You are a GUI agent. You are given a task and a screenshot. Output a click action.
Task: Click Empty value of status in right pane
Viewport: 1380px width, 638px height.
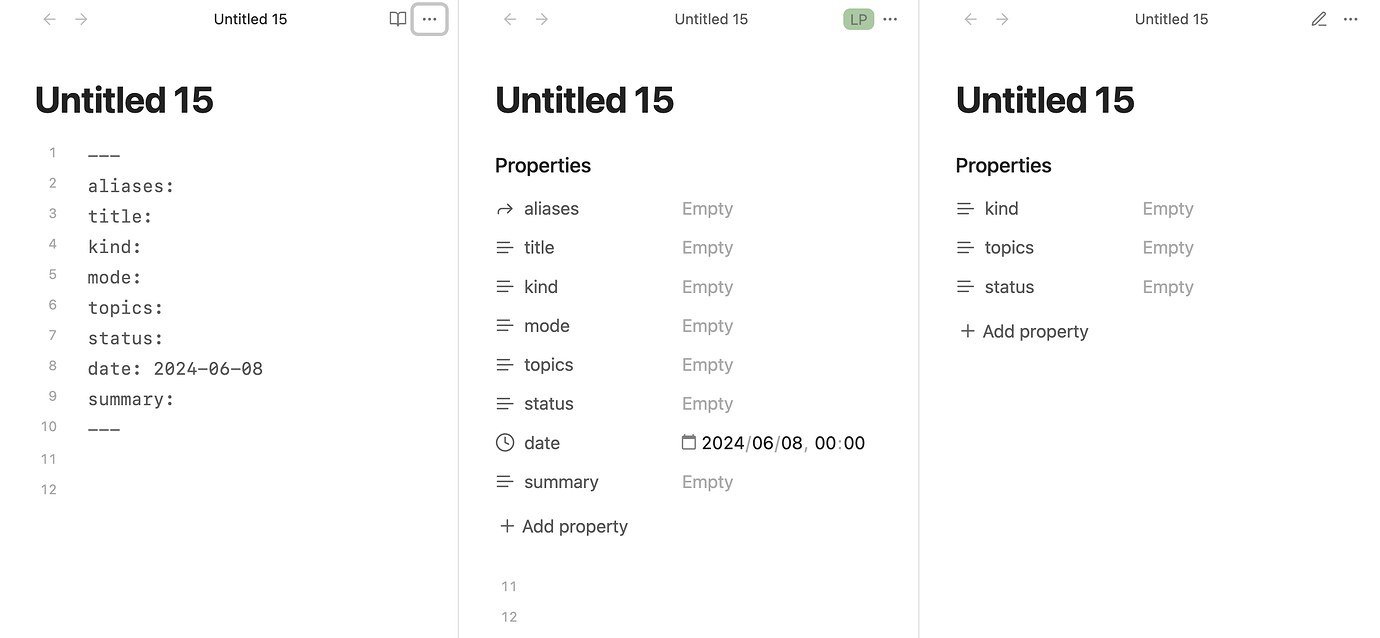1168,287
